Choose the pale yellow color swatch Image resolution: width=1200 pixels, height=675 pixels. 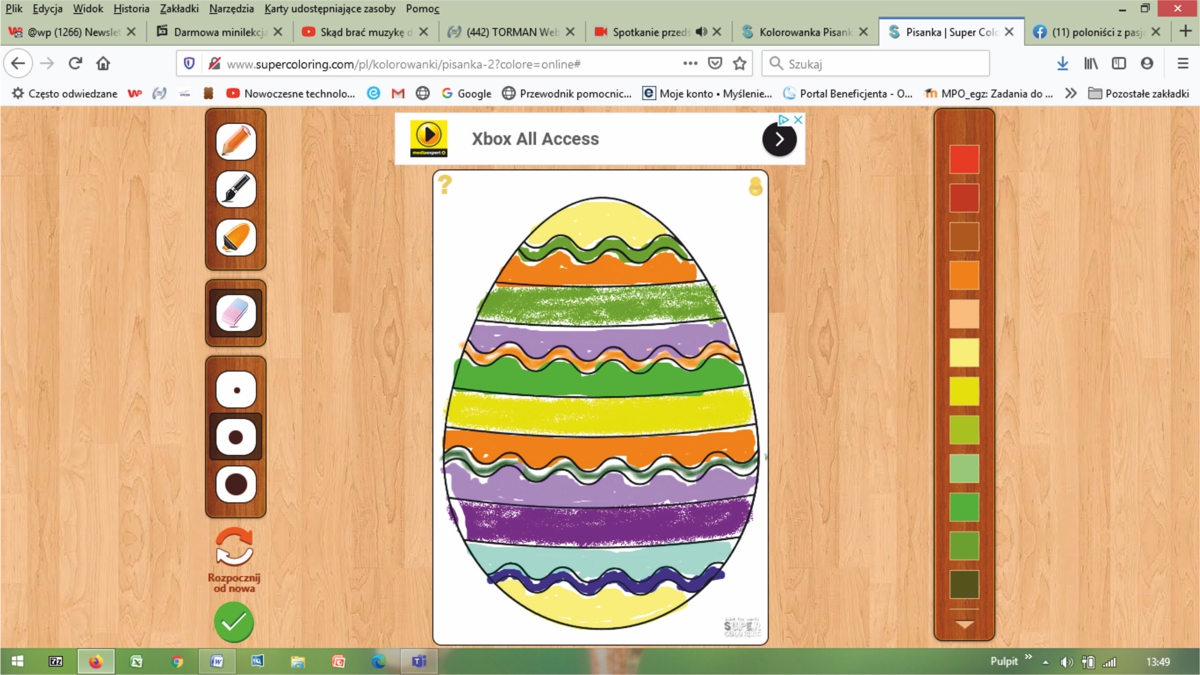[x=964, y=352]
